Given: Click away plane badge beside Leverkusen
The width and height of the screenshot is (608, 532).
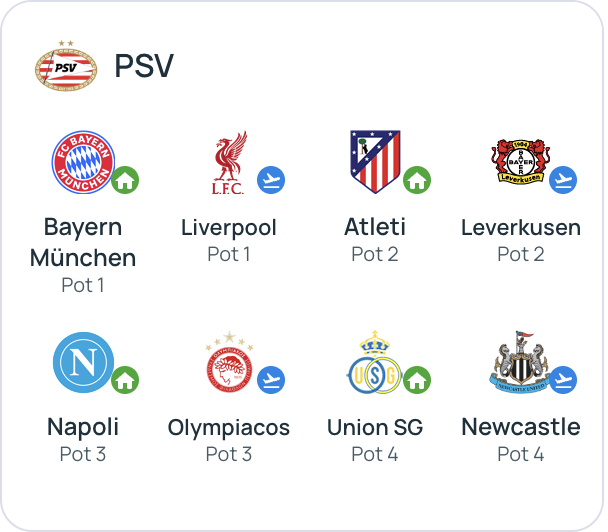Looking at the screenshot, I should pos(563,180).
